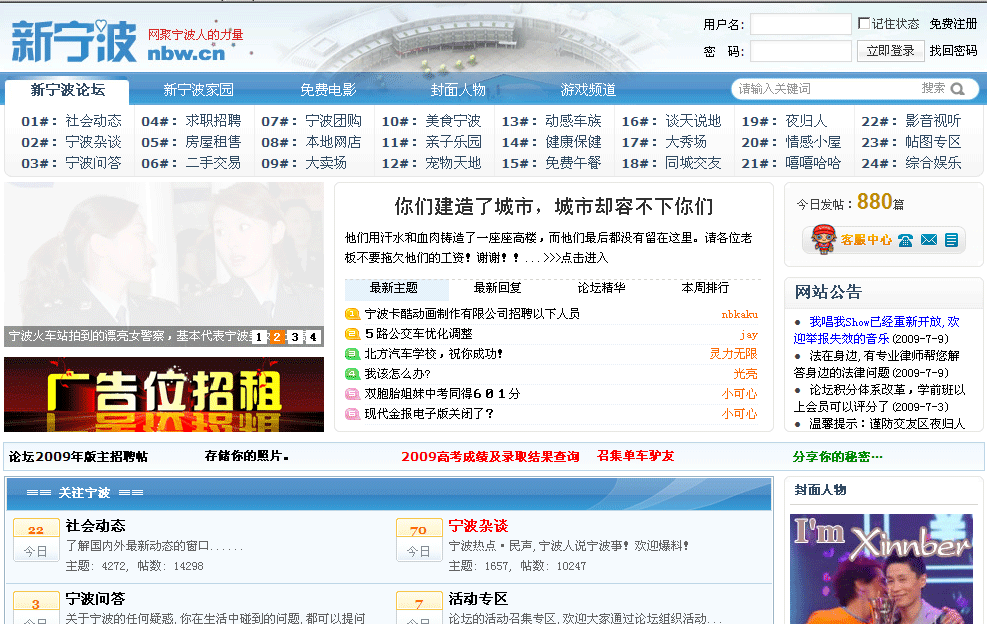Viewport: 987px width, 624px height.
Task: Click rank 1 icon beside 宁波卡酷动画 post
Action: click(x=352, y=314)
